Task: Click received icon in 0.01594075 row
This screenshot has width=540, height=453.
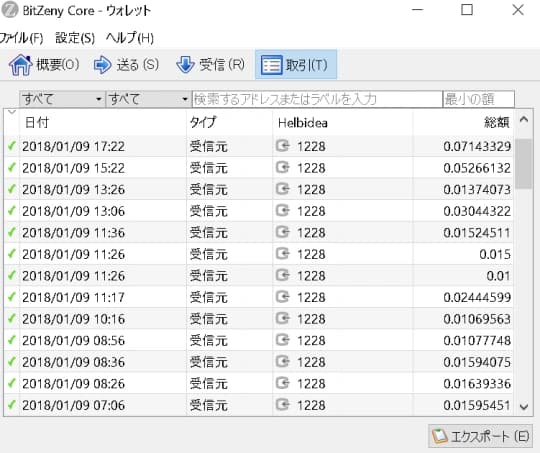Action: pos(283,361)
